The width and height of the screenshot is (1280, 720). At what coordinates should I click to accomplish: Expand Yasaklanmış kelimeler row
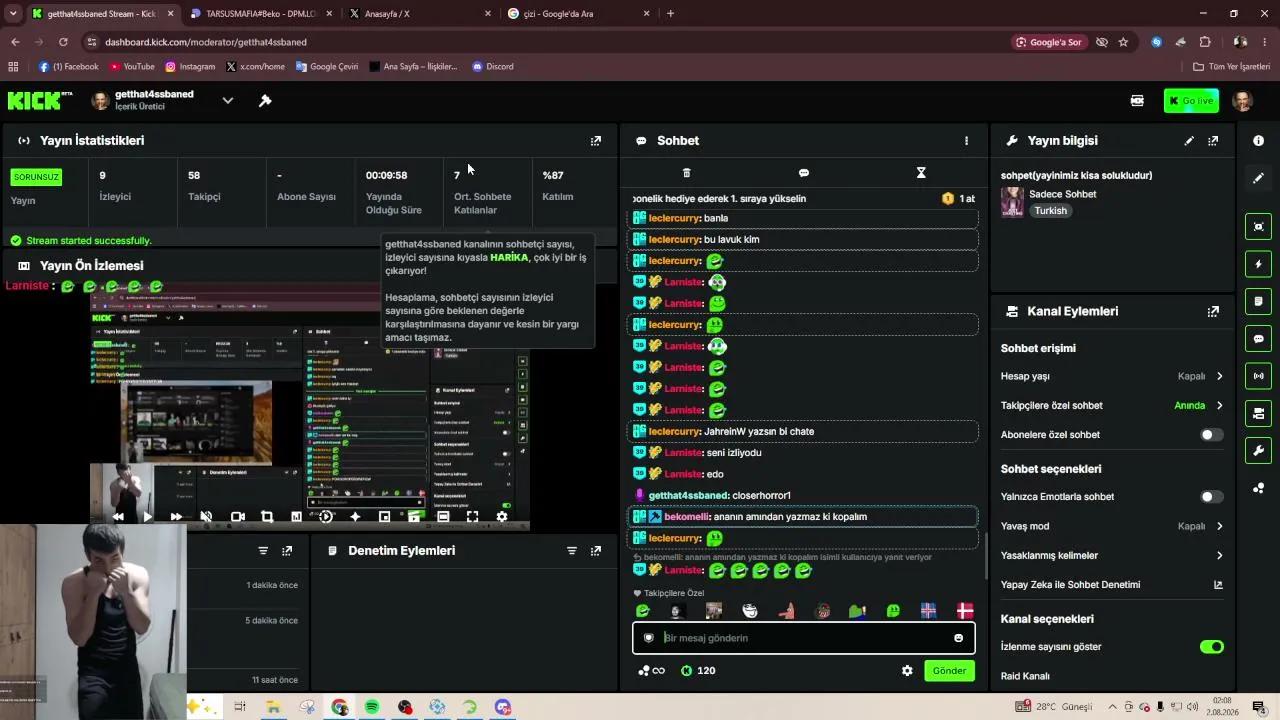click(x=1112, y=555)
